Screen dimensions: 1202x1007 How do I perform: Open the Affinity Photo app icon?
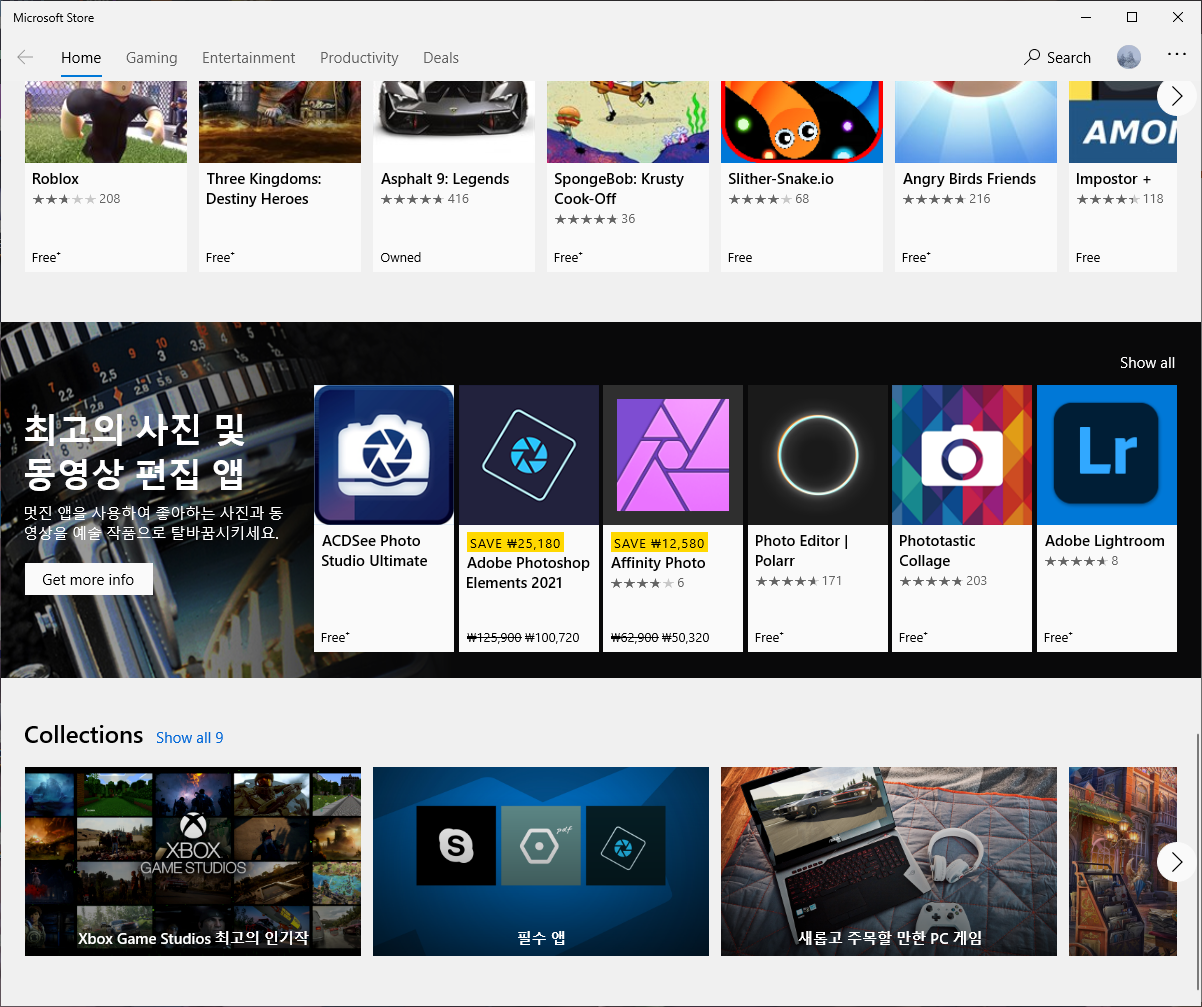[673, 455]
